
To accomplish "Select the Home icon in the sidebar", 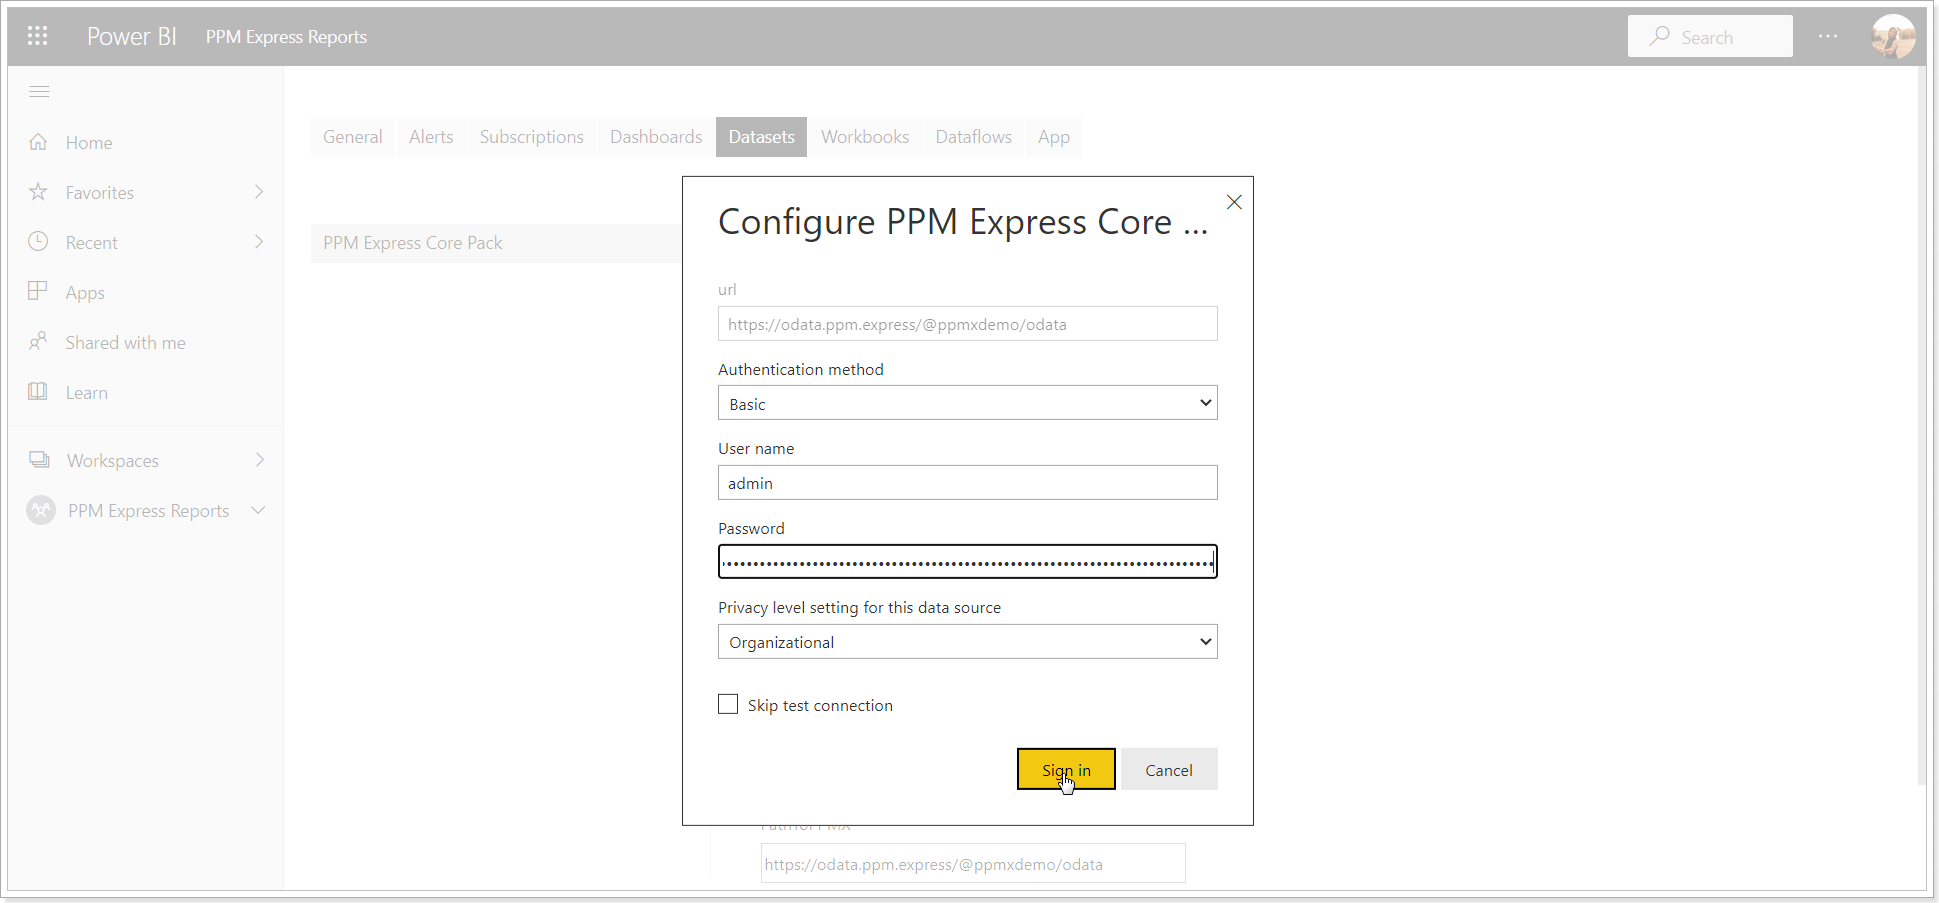I will point(38,142).
